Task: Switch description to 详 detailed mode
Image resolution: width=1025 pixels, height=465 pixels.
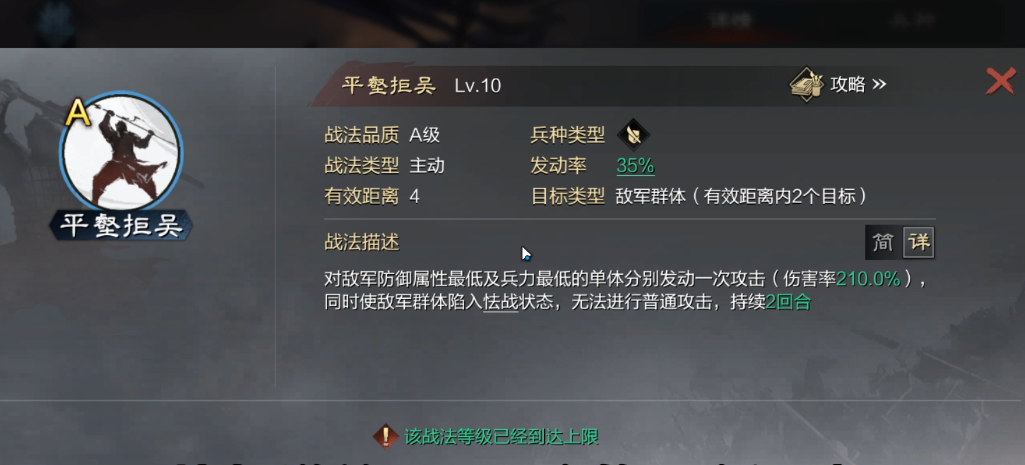Action: tap(918, 243)
